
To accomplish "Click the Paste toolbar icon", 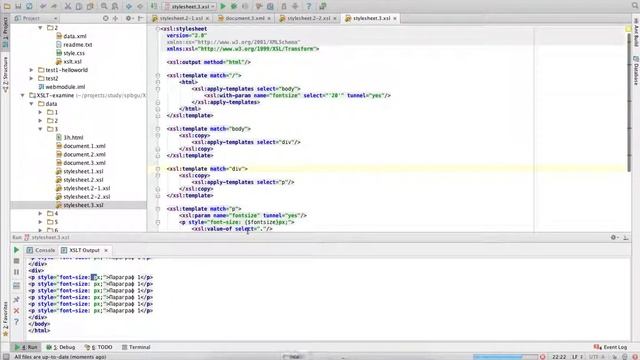I will (90, 6).
